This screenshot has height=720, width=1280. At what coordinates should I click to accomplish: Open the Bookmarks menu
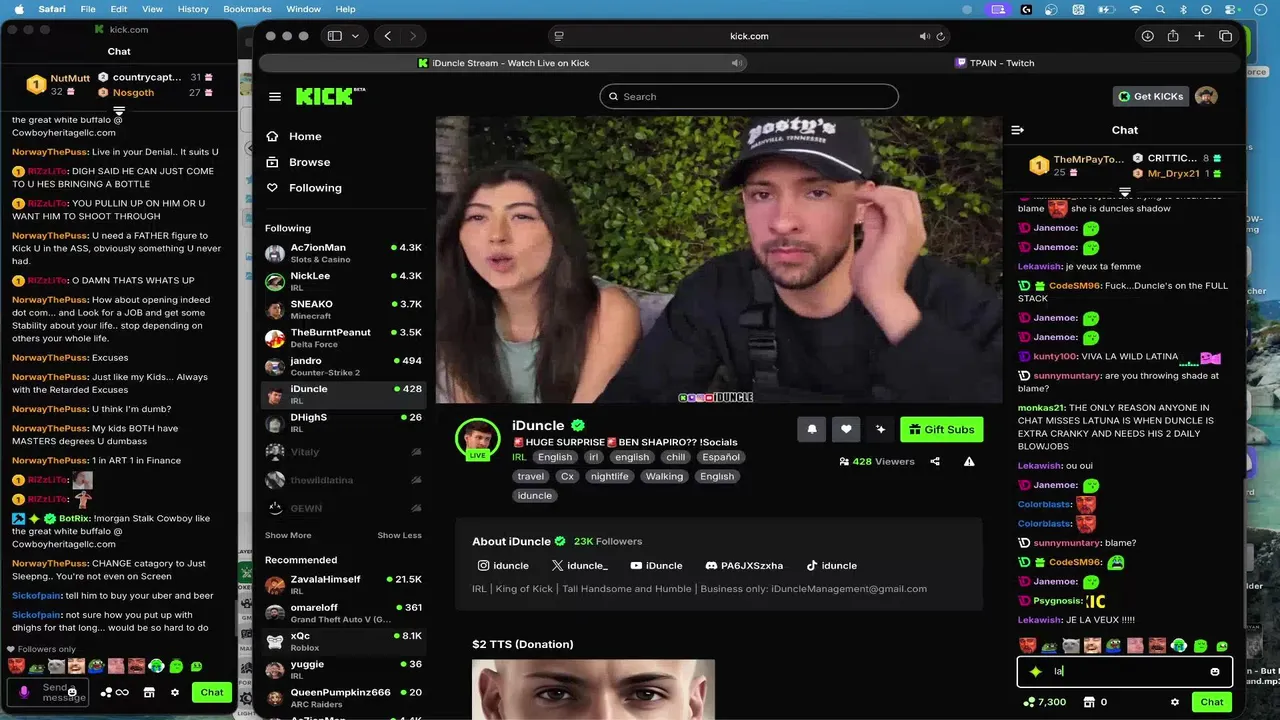coord(247,9)
